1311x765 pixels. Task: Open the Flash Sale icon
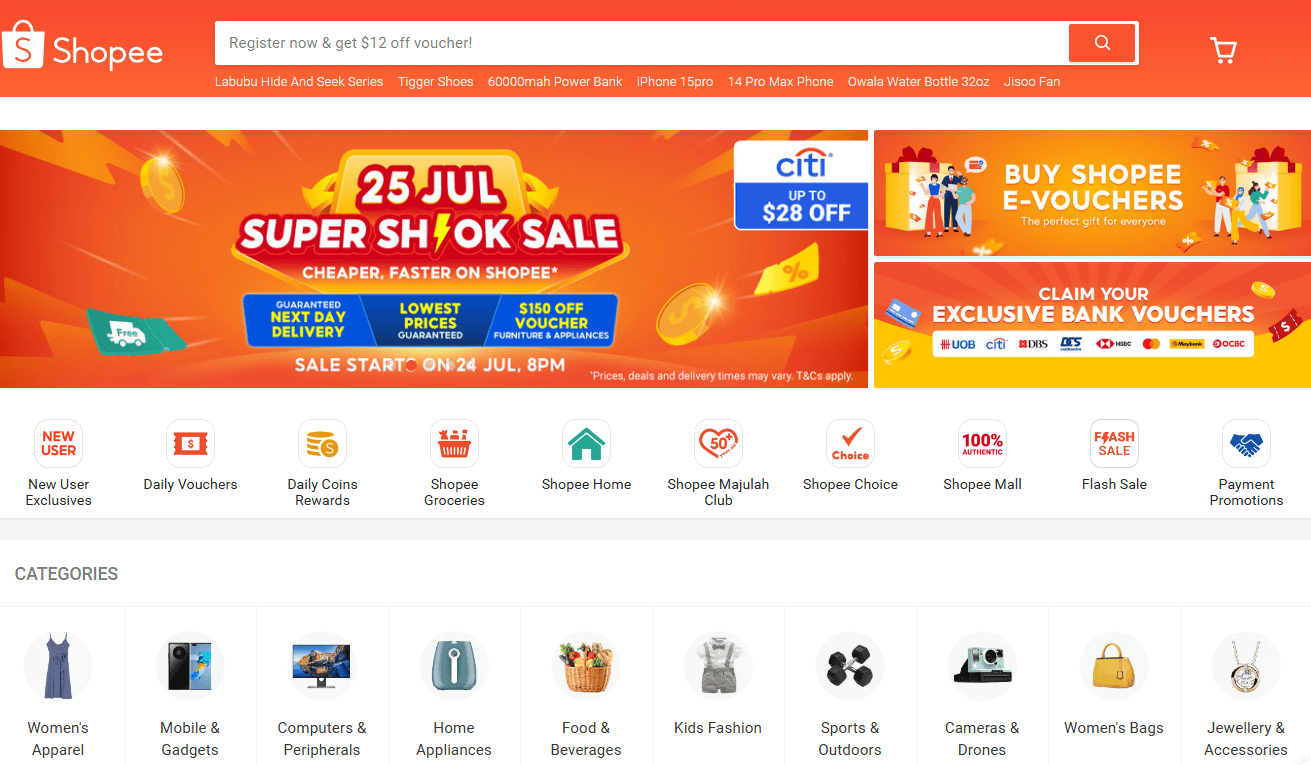(x=1114, y=443)
